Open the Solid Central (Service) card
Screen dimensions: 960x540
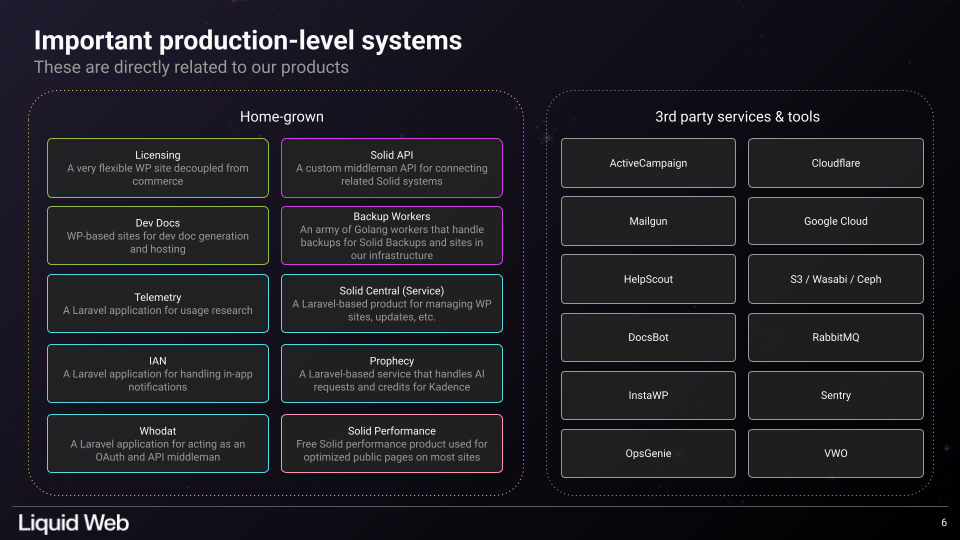(392, 304)
